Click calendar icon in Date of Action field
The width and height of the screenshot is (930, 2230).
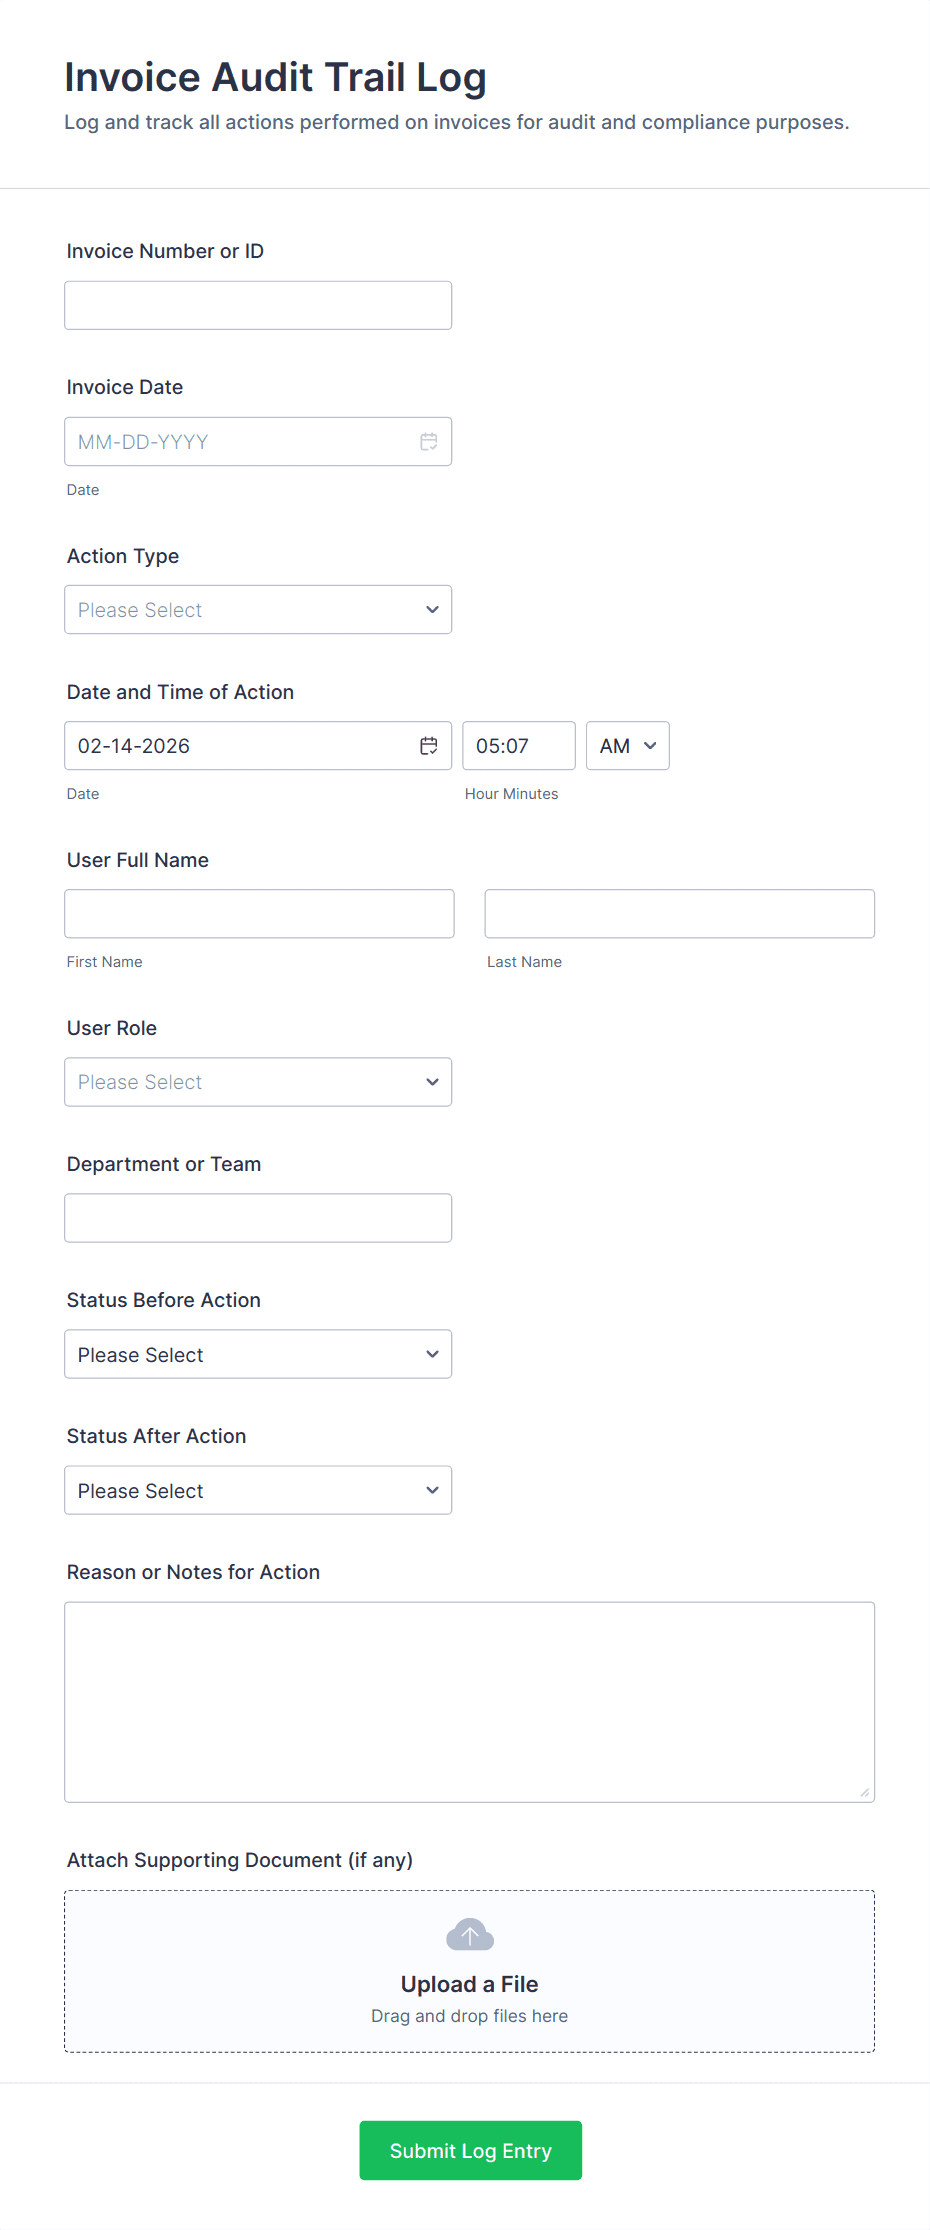click(428, 746)
